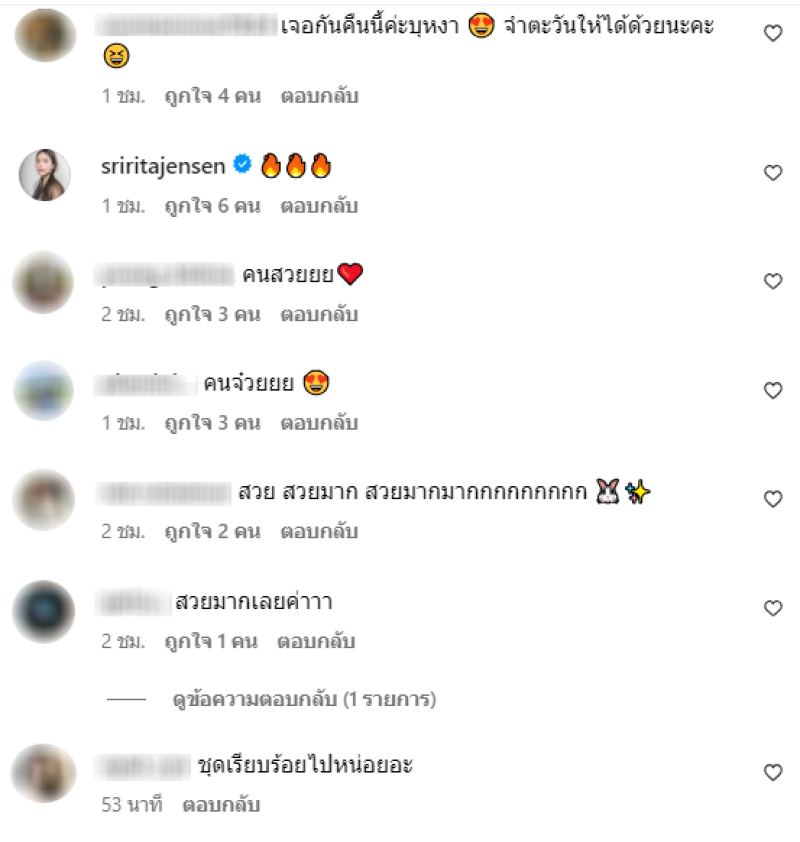Tap heart on คนสวยยย comment
The width and height of the screenshot is (800, 842).
tap(773, 281)
